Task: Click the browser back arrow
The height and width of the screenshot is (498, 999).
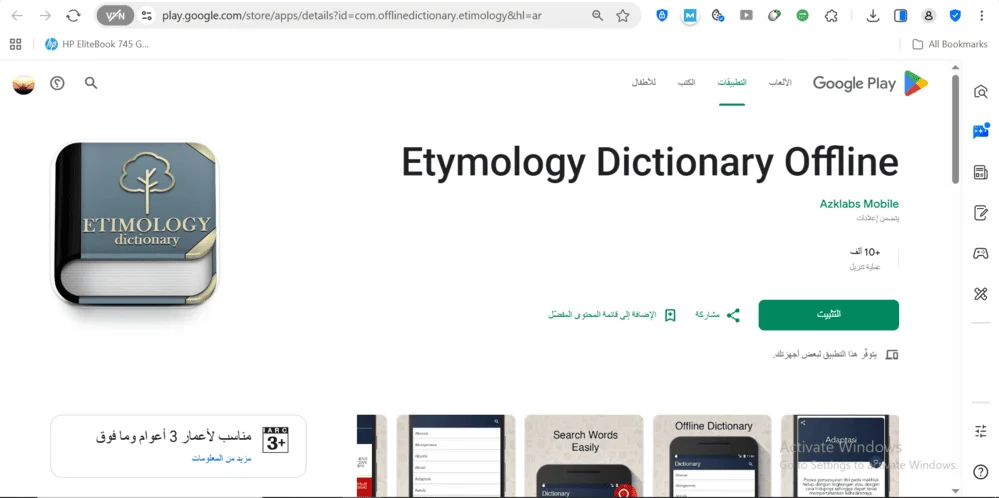Action: pos(17,16)
